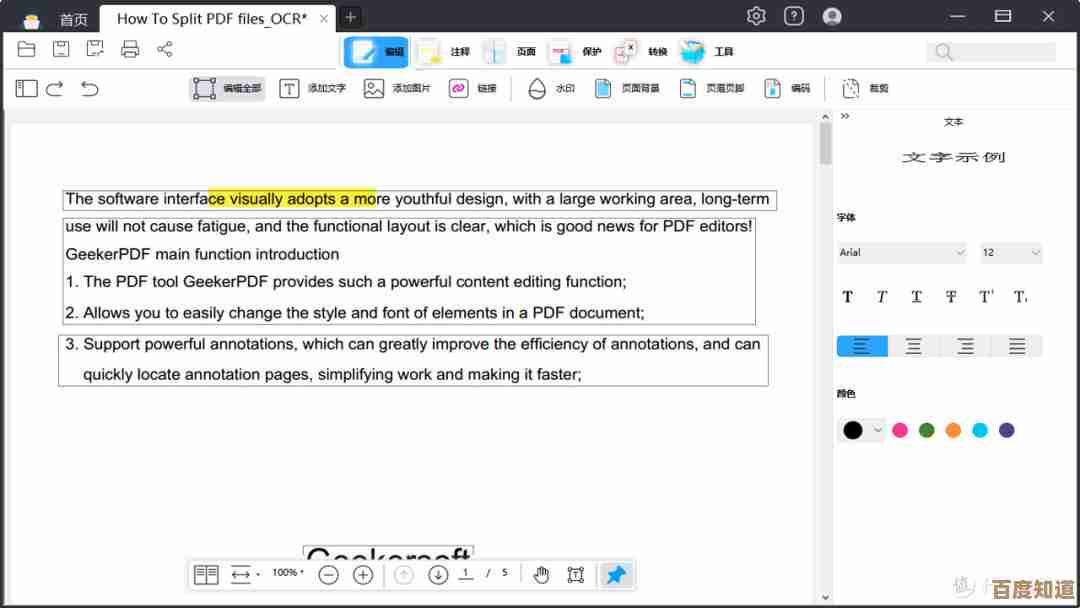Viewport: 1080px width, 608px height.
Task: Open the Convert (转换) tab
Action: coord(641,52)
